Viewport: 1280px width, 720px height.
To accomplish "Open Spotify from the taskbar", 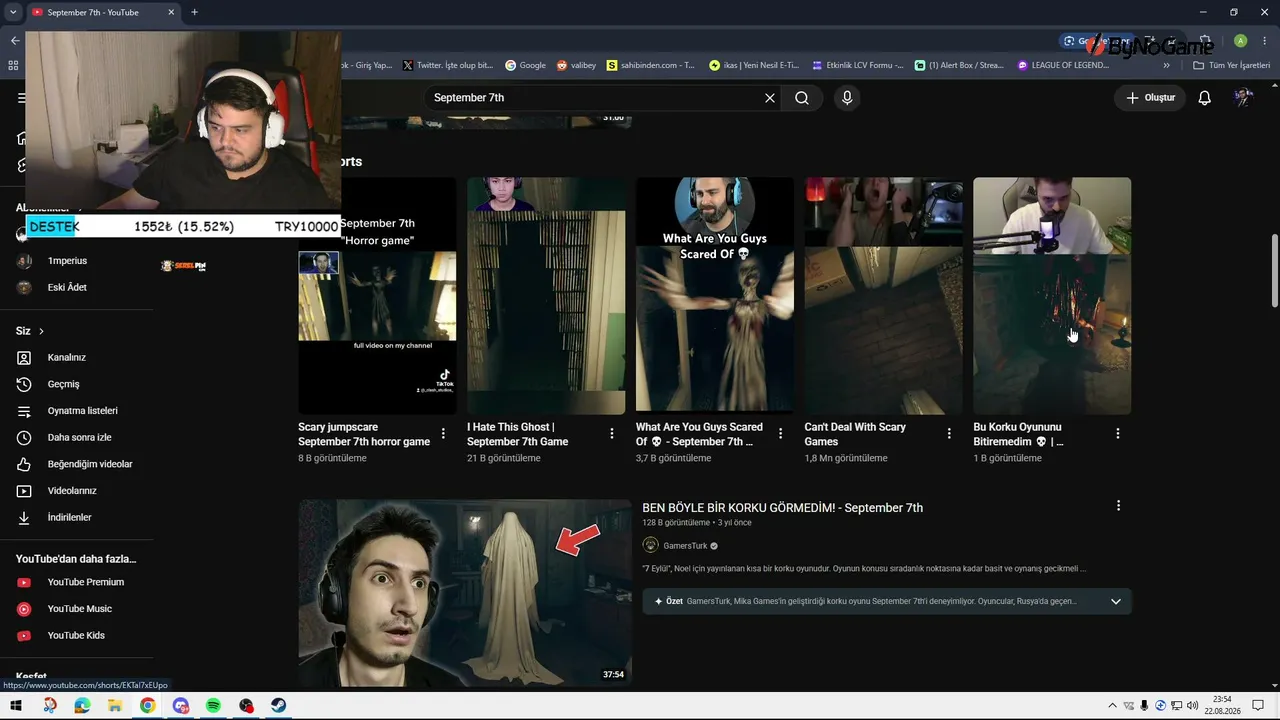I will pos(213,706).
